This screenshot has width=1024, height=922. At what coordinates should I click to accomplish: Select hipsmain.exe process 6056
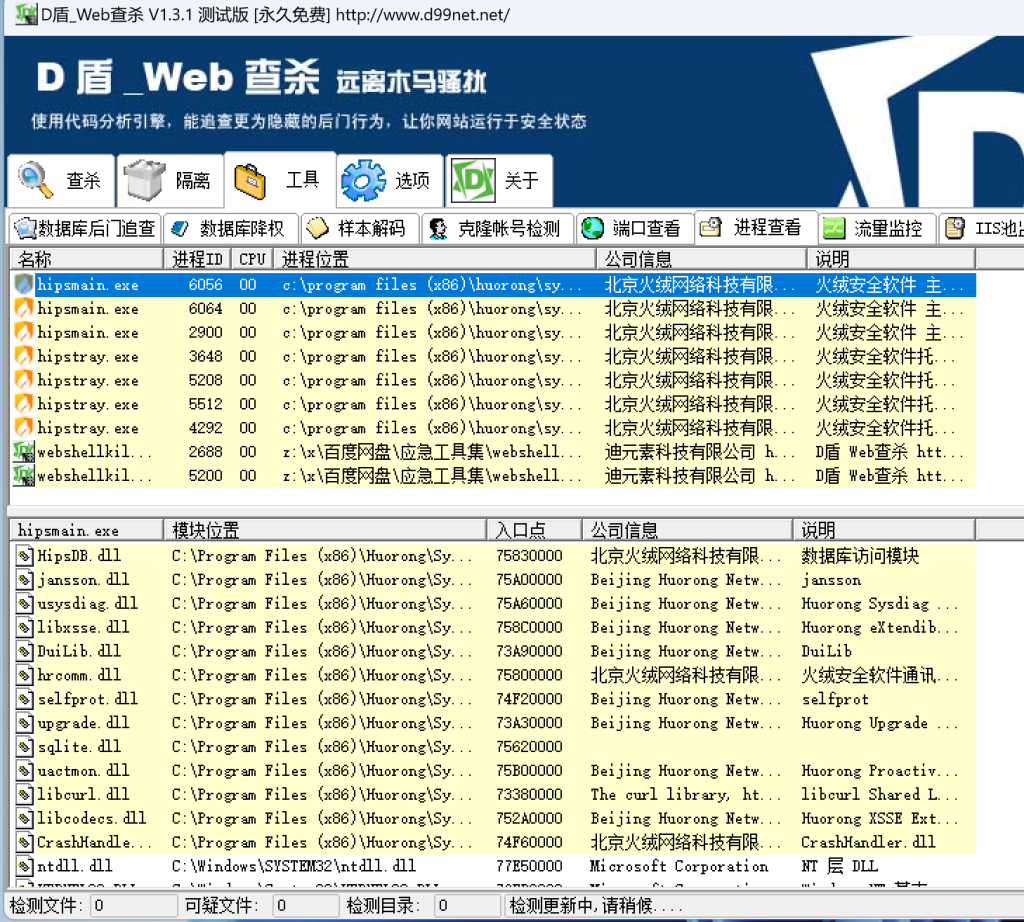(x=493, y=285)
